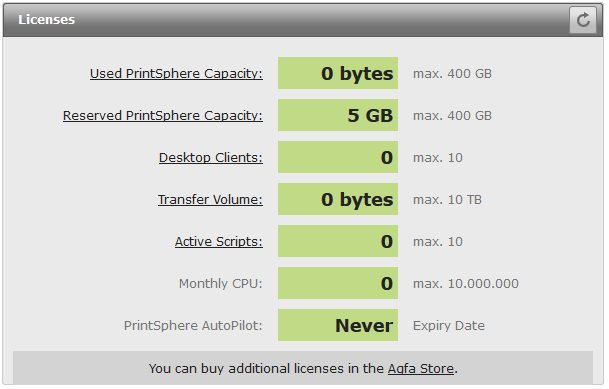The image size is (609, 389).
Task: Click the 5 GB reserved capacity value
Action: click(x=338, y=115)
